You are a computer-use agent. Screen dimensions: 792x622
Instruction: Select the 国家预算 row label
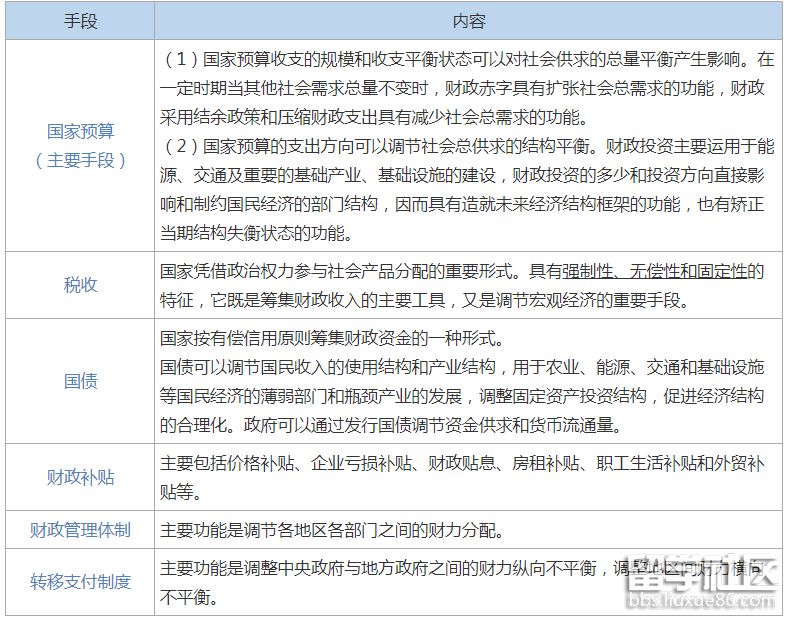80,132
